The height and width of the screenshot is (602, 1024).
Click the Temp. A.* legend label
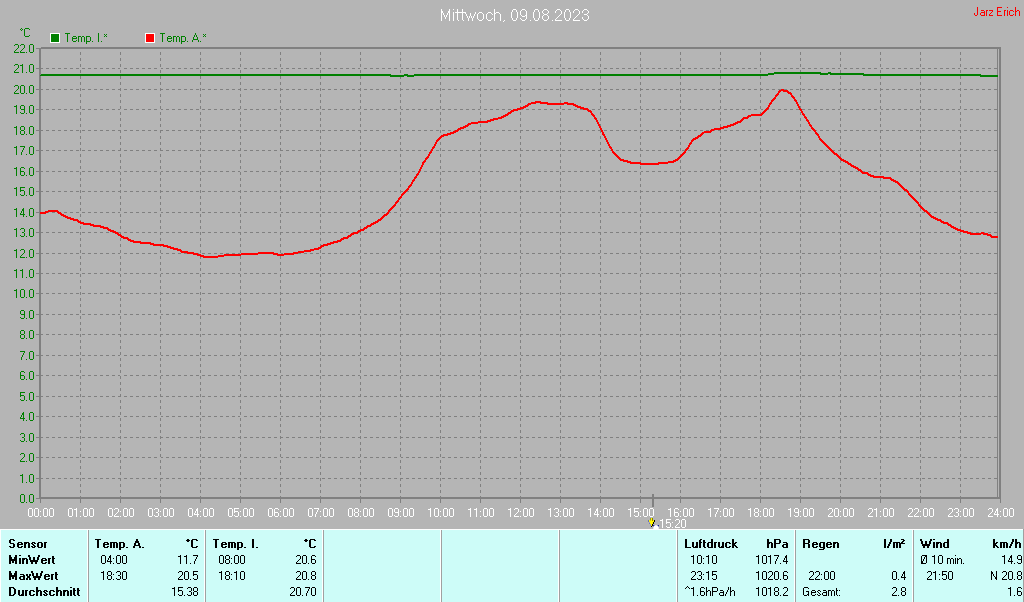click(183, 38)
